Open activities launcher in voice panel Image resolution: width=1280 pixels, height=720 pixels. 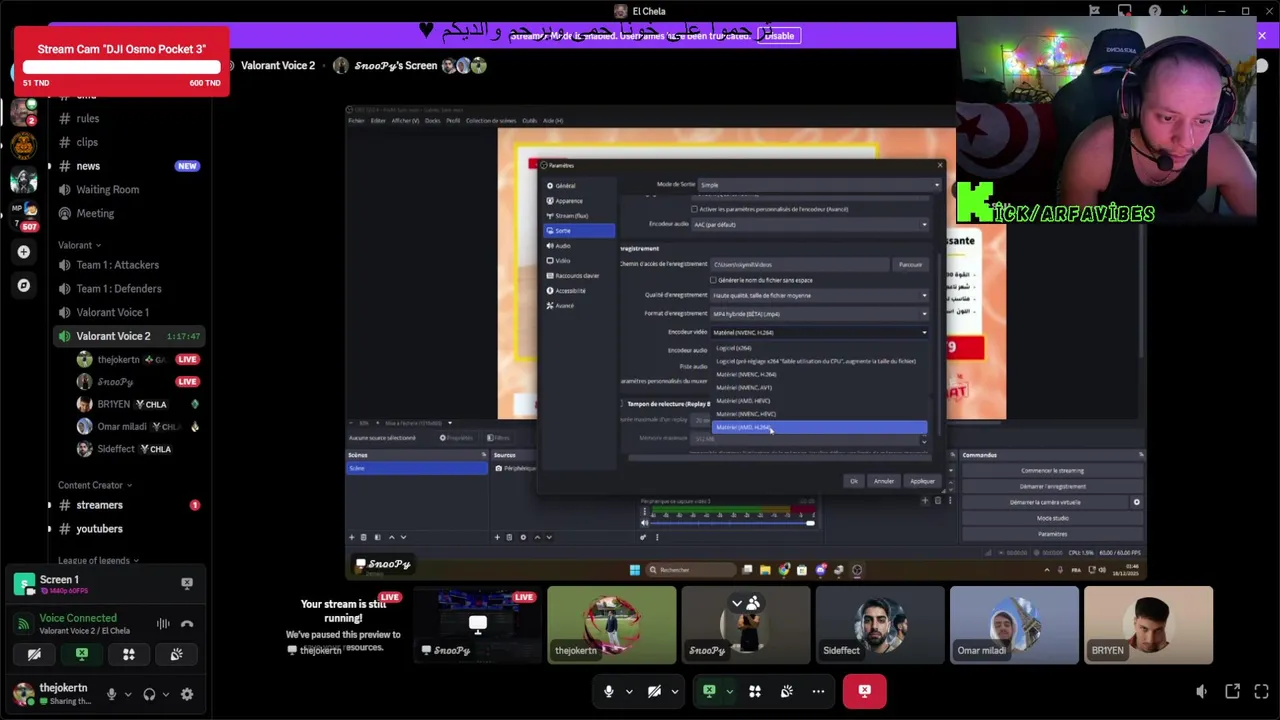[129, 654]
